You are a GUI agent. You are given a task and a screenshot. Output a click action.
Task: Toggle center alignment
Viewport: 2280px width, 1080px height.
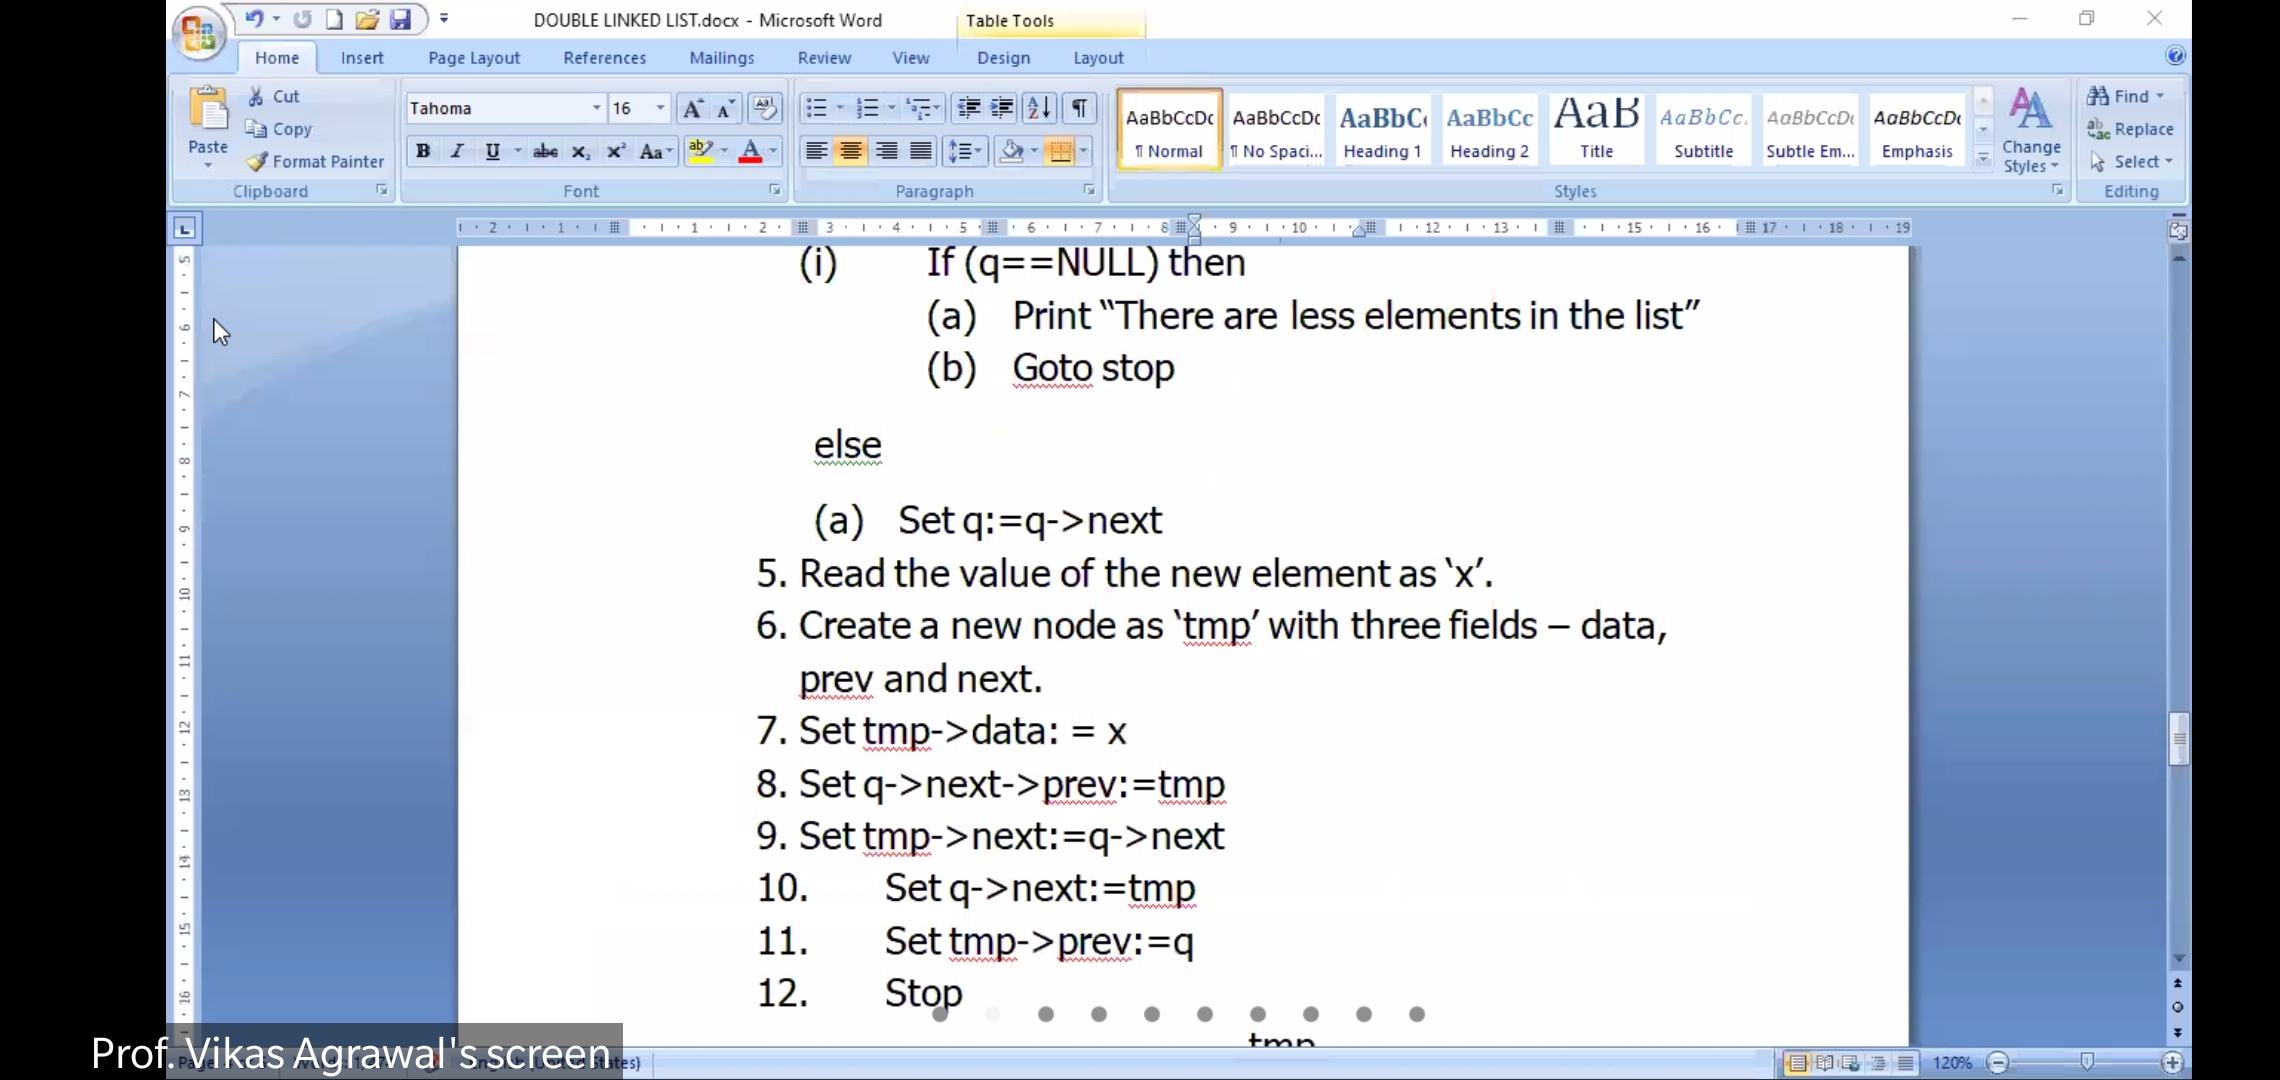(851, 151)
